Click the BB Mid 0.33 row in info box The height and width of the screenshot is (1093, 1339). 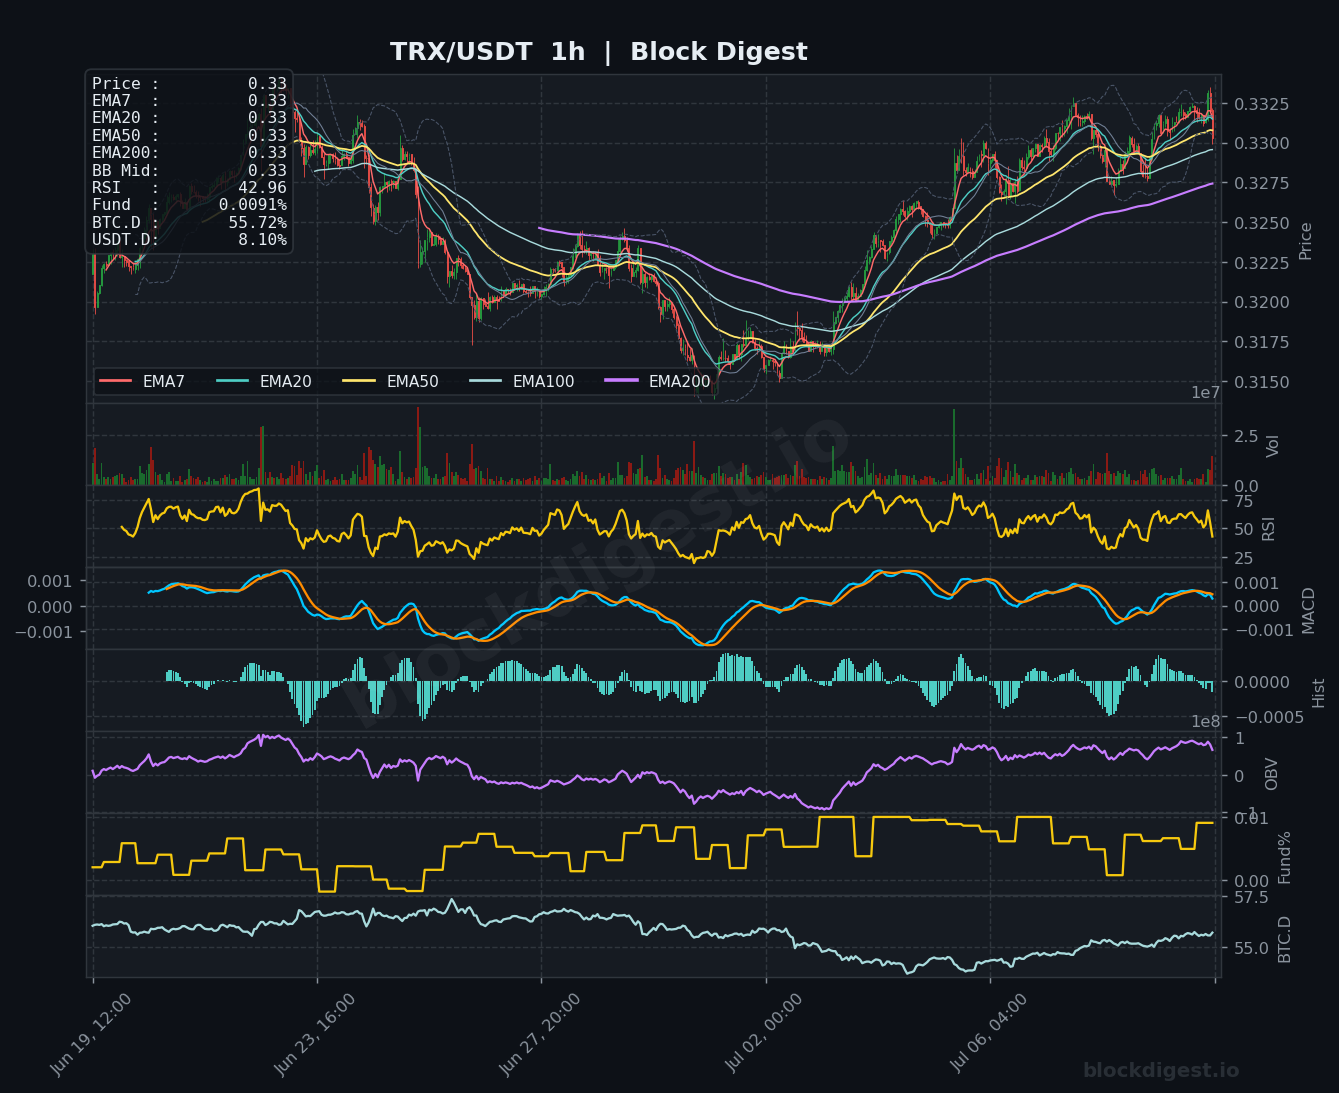click(x=189, y=170)
